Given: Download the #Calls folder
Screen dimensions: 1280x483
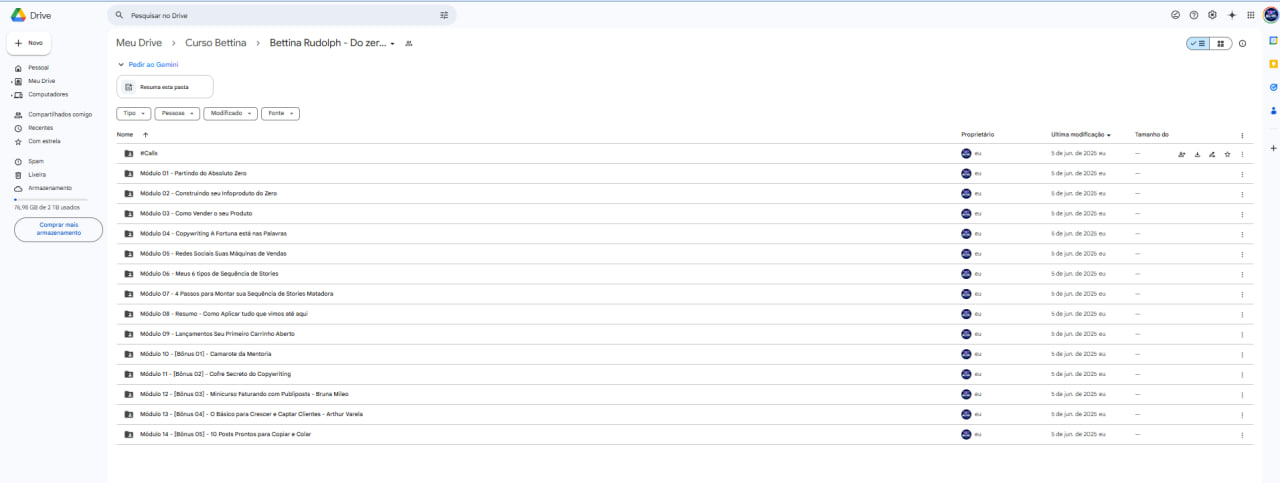Looking at the screenshot, I should point(1197,154).
